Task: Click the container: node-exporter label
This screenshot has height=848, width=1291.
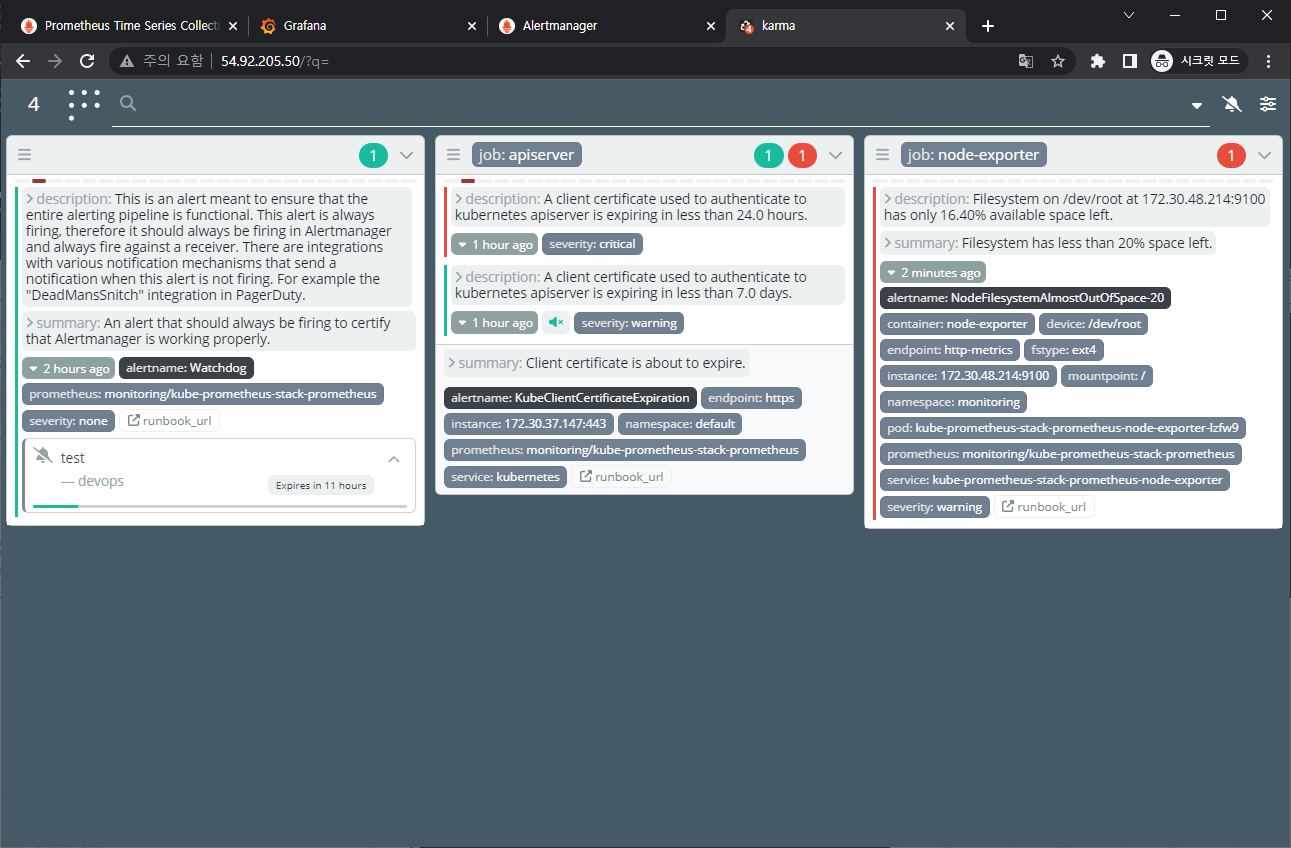Action: [x=958, y=324]
